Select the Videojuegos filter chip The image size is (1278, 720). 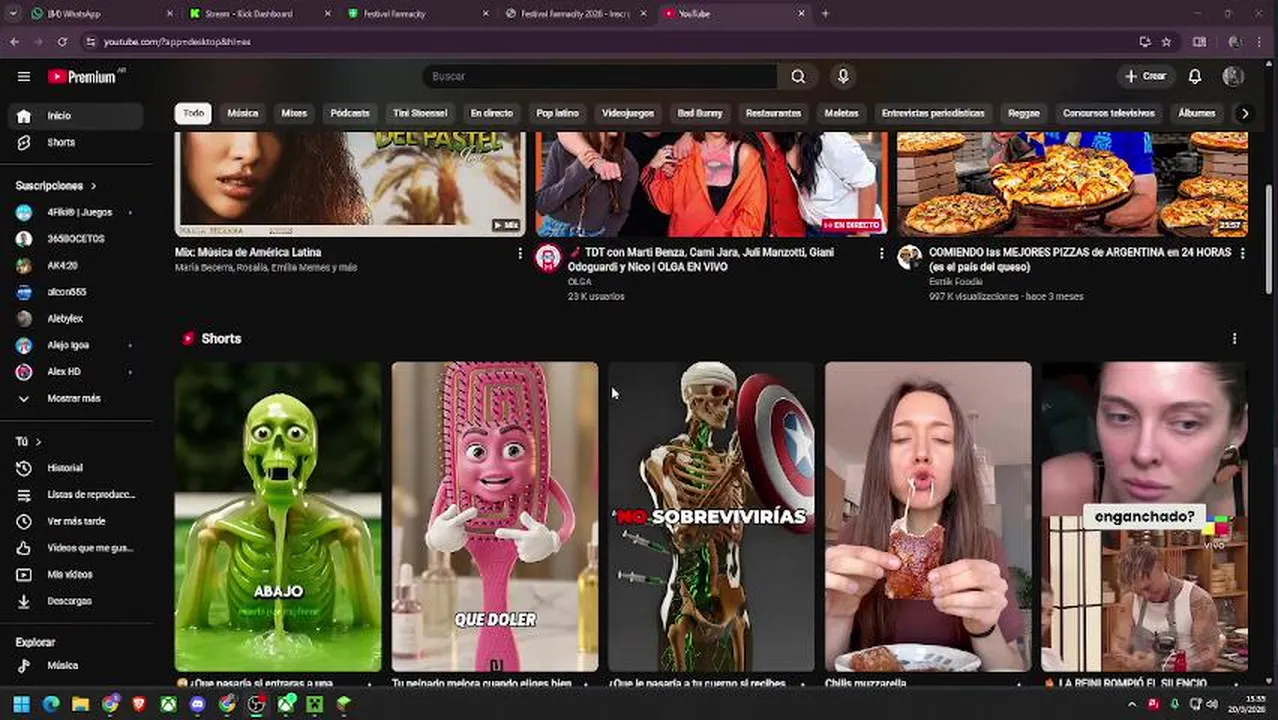click(628, 113)
